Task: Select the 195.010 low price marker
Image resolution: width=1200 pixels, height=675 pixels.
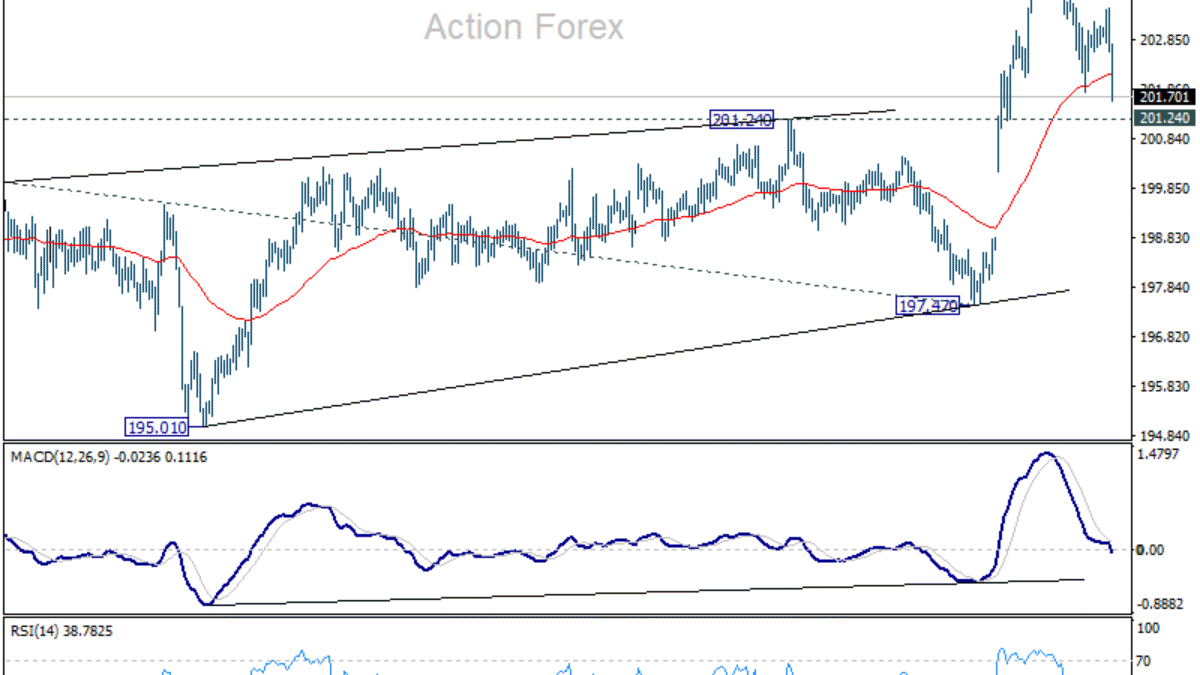Action: pos(156,427)
